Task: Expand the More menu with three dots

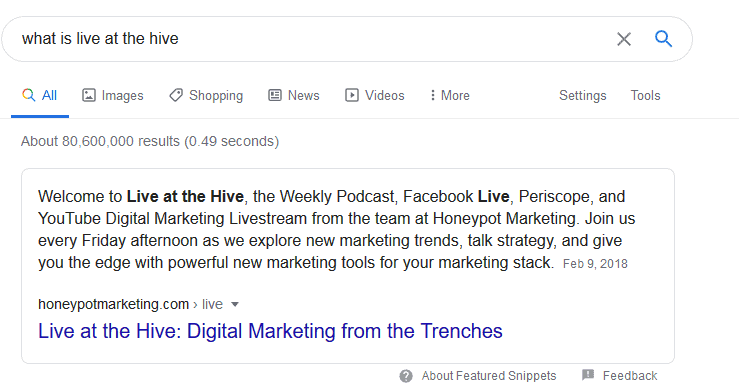Action: click(450, 96)
